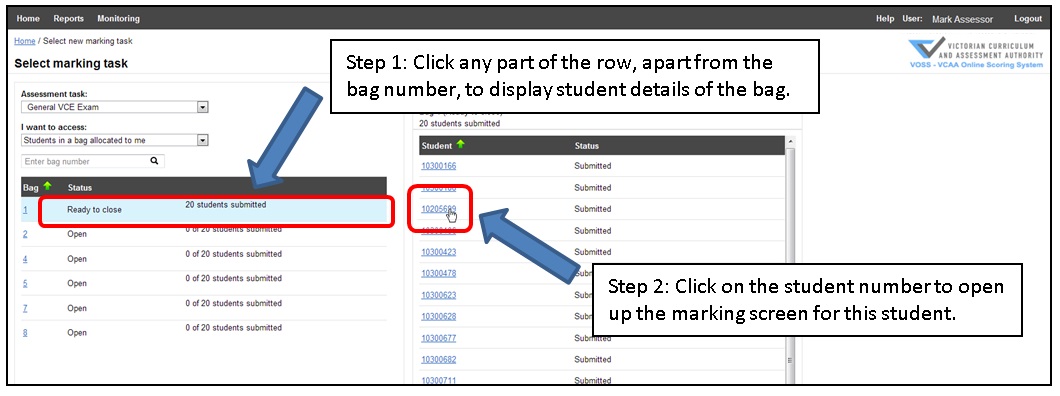The image size is (1060, 396).
Task: Click Logout in the top bar
Action: (1028, 18)
